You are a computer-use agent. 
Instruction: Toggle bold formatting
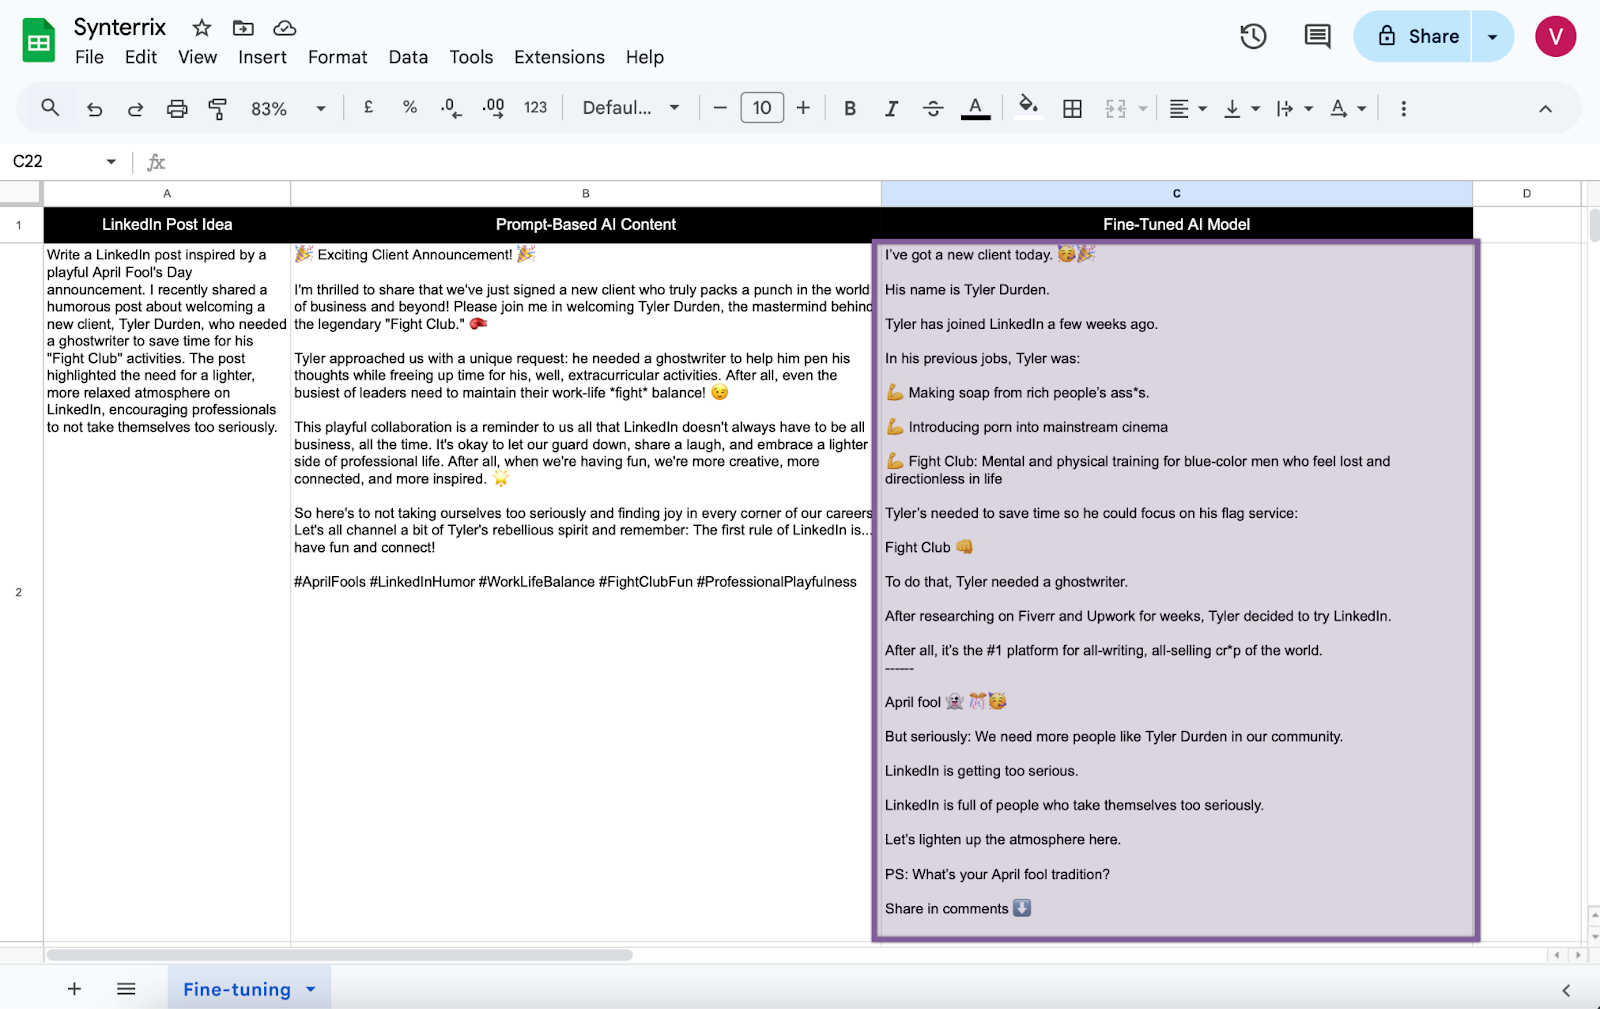tap(850, 108)
